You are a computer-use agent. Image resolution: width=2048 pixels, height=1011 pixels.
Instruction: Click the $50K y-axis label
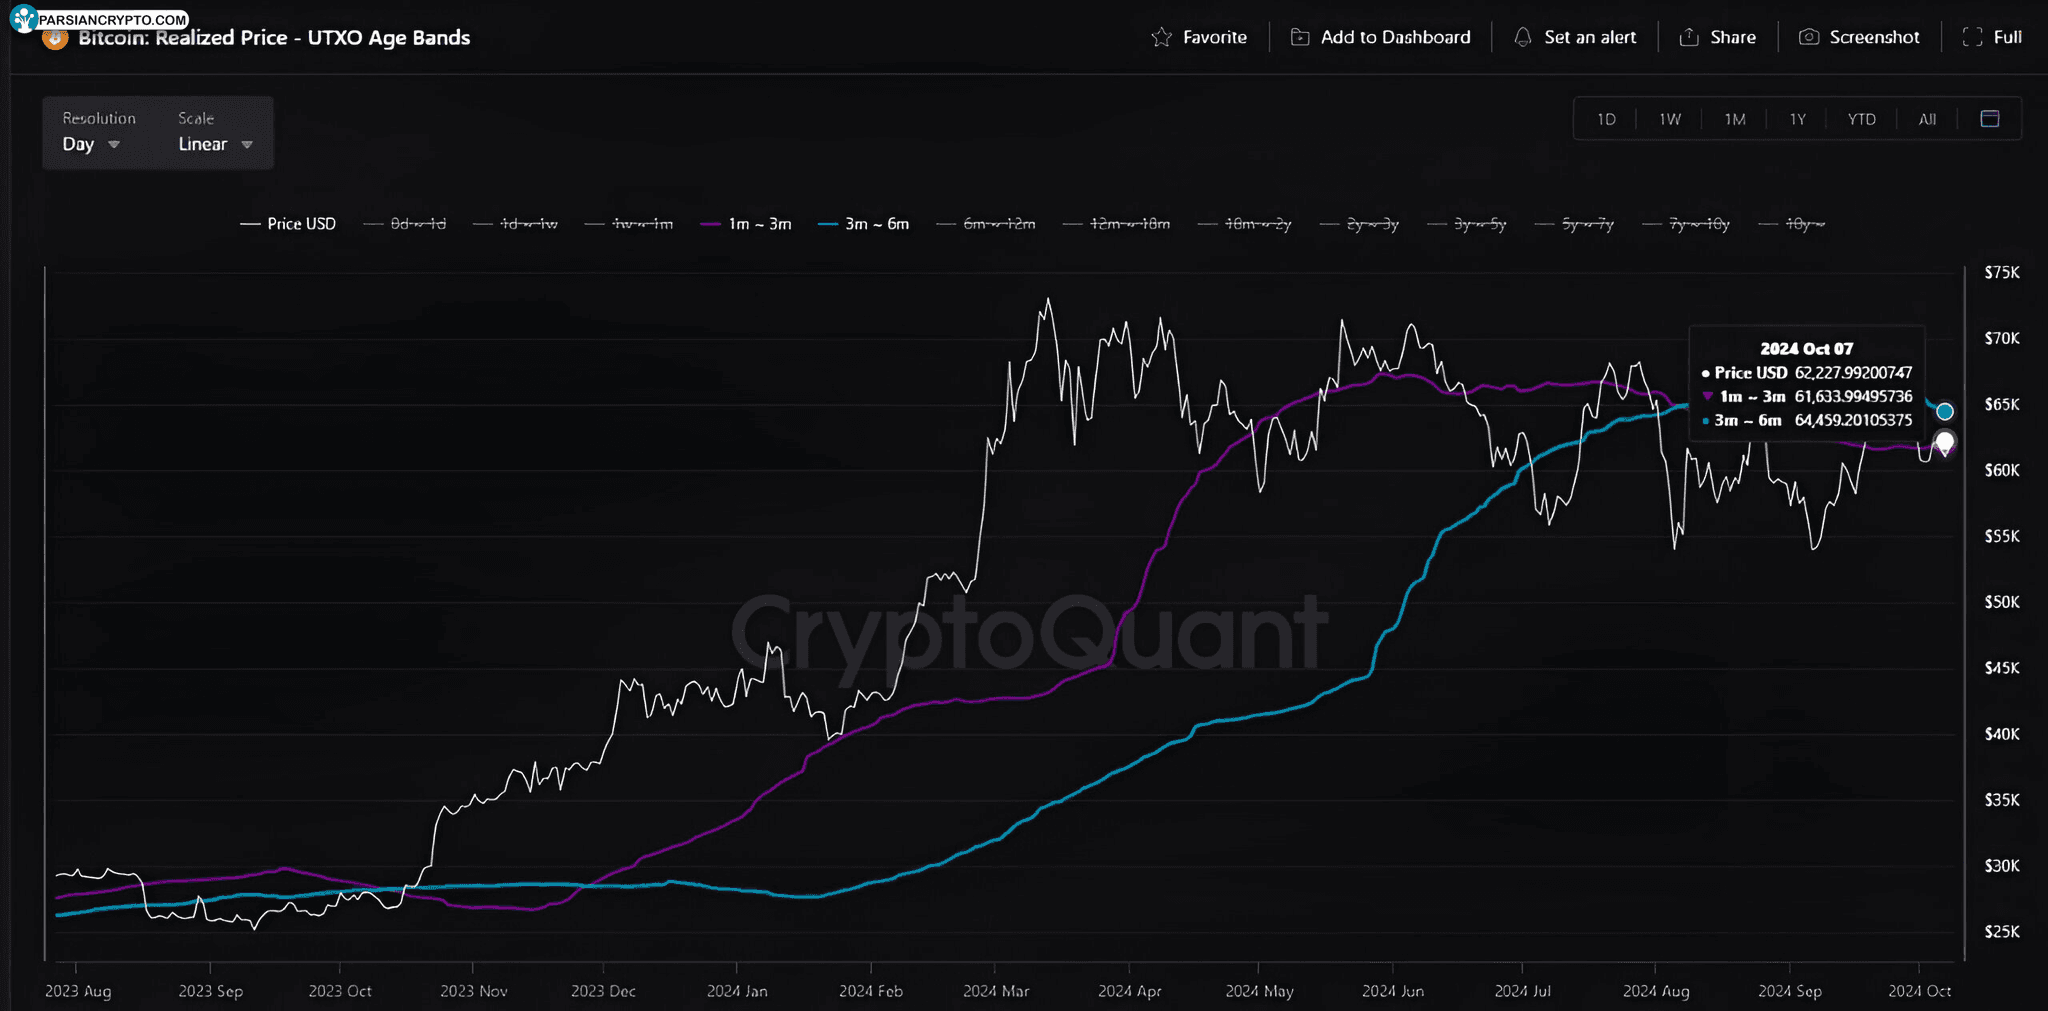(x=2002, y=602)
